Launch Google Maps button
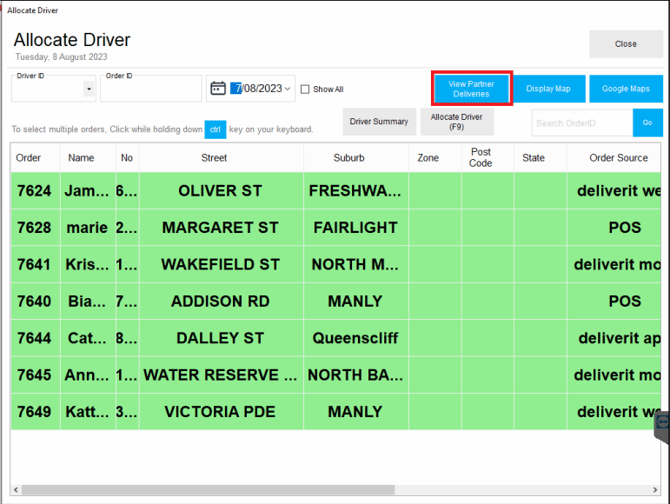 [x=626, y=89]
